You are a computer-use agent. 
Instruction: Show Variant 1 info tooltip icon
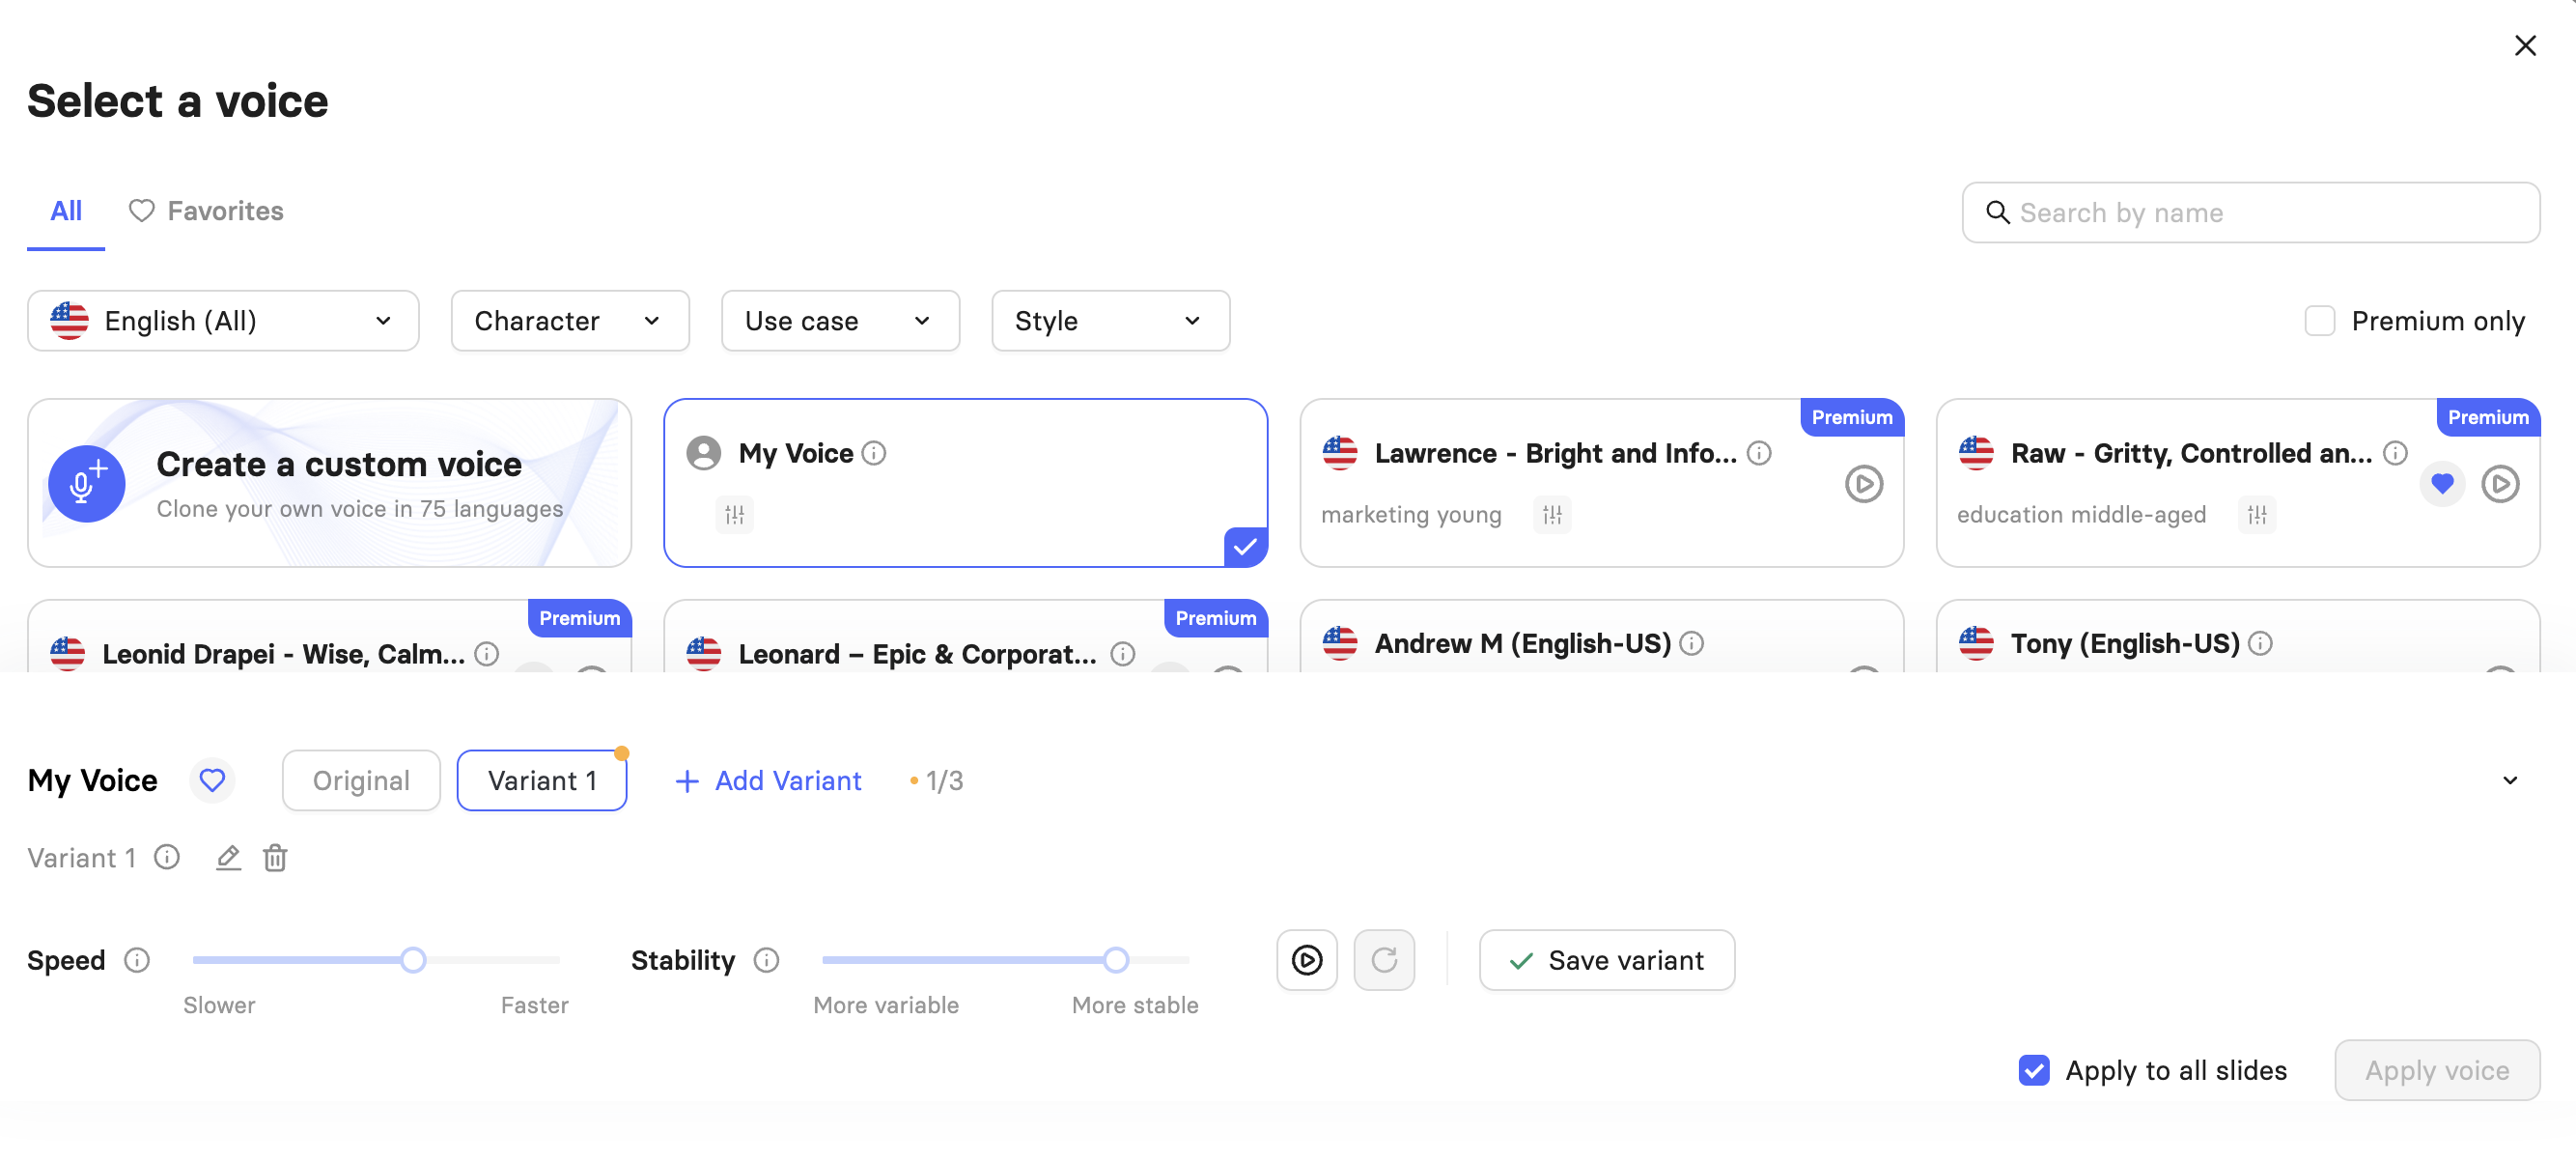pyautogui.click(x=167, y=858)
